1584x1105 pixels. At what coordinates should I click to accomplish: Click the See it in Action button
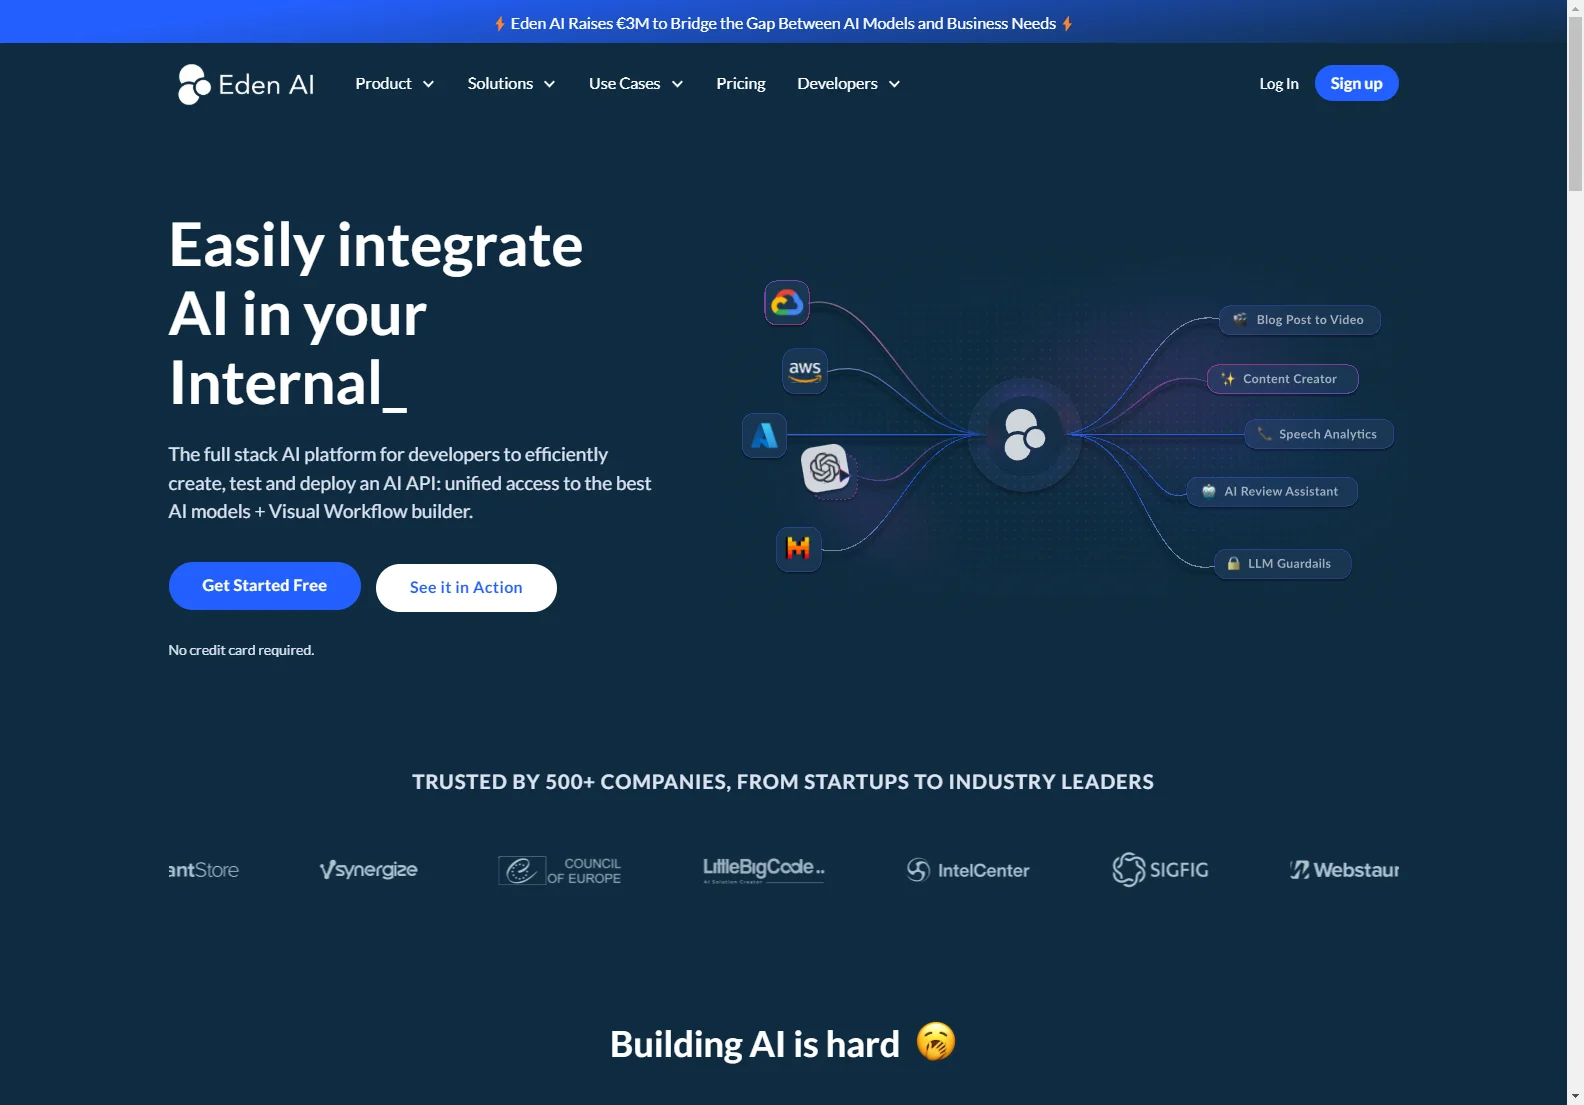(466, 588)
